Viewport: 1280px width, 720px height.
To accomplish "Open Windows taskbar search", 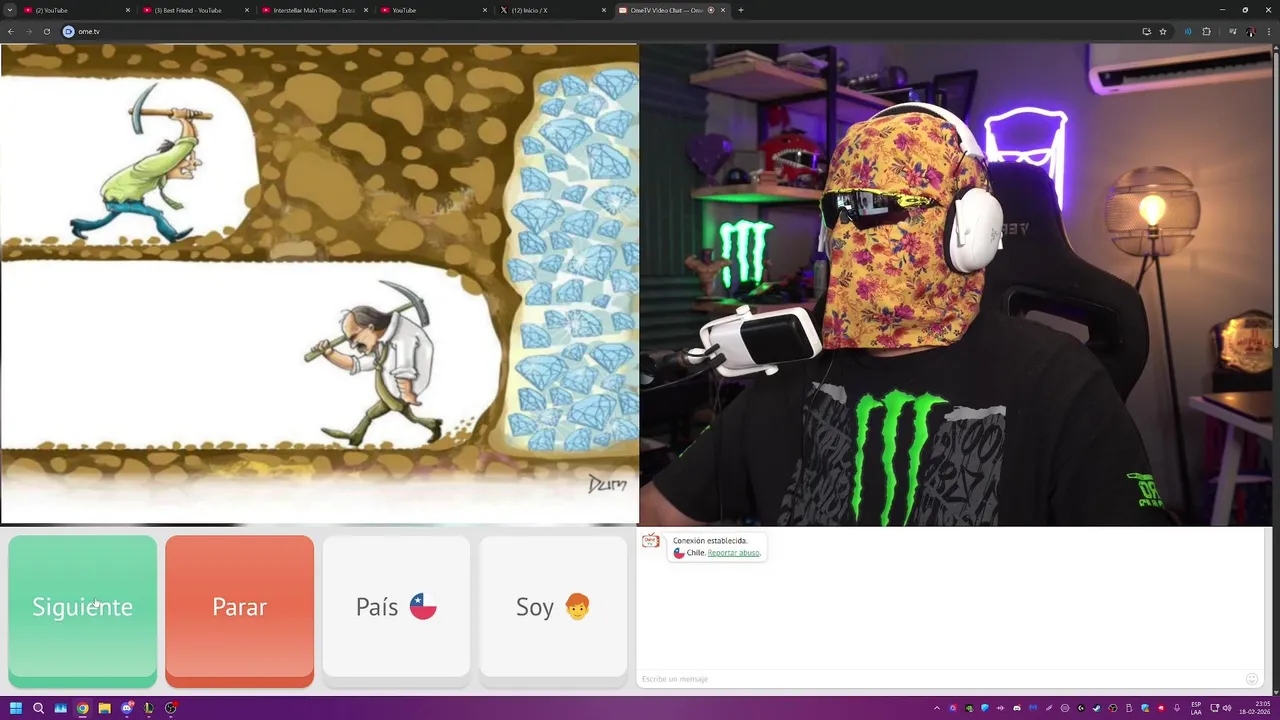I will tap(38, 708).
